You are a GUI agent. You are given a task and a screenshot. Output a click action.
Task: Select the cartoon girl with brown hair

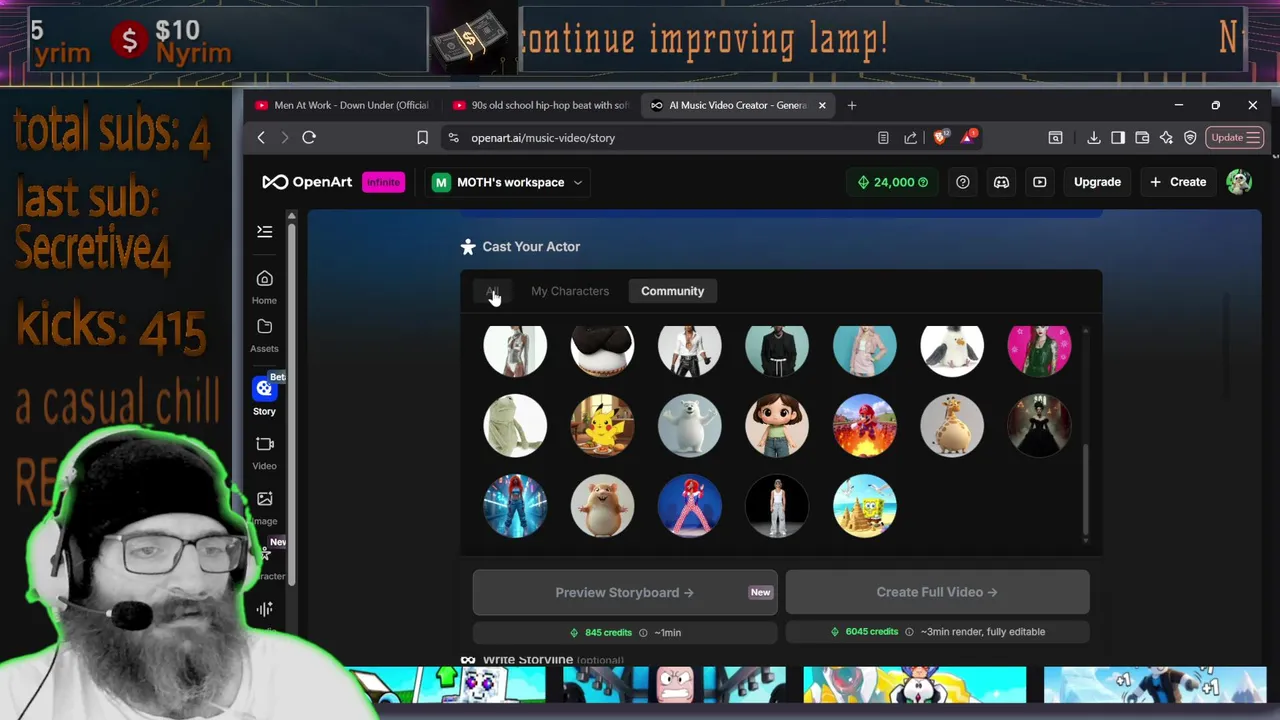click(777, 425)
